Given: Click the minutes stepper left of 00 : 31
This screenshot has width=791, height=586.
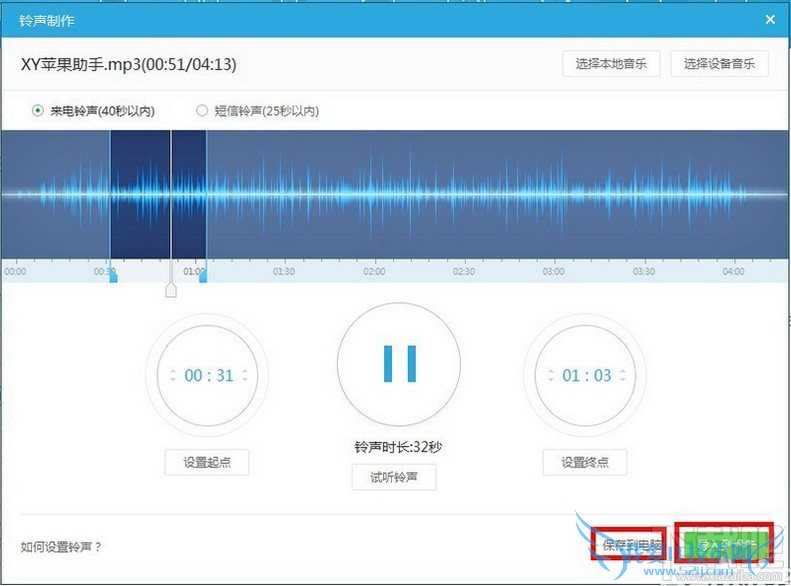Looking at the screenshot, I should [x=173, y=375].
